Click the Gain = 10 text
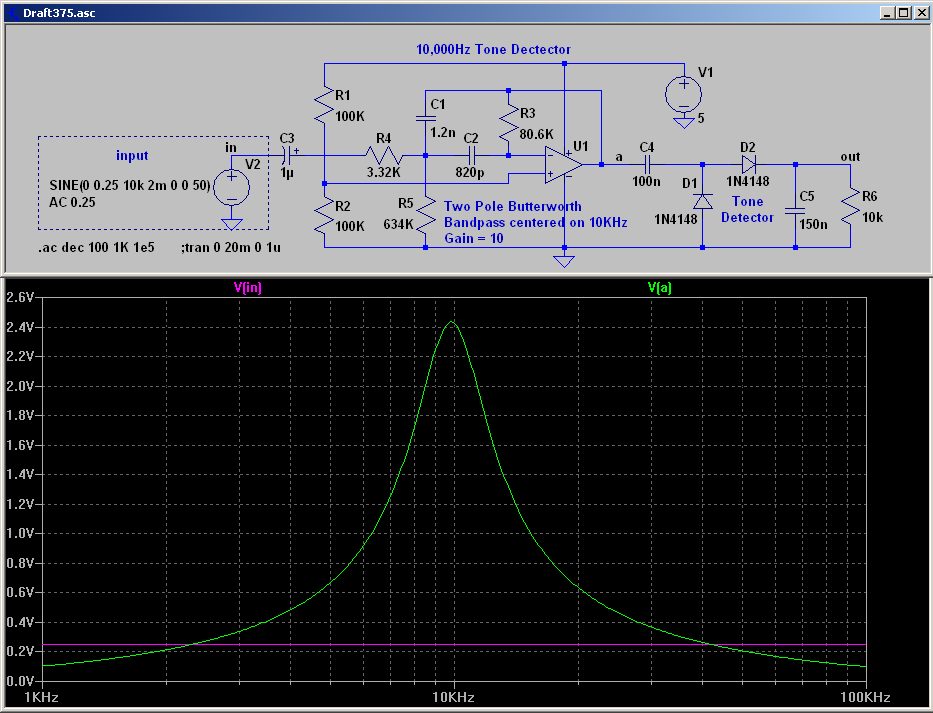Image resolution: width=933 pixels, height=713 pixels. tap(474, 238)
